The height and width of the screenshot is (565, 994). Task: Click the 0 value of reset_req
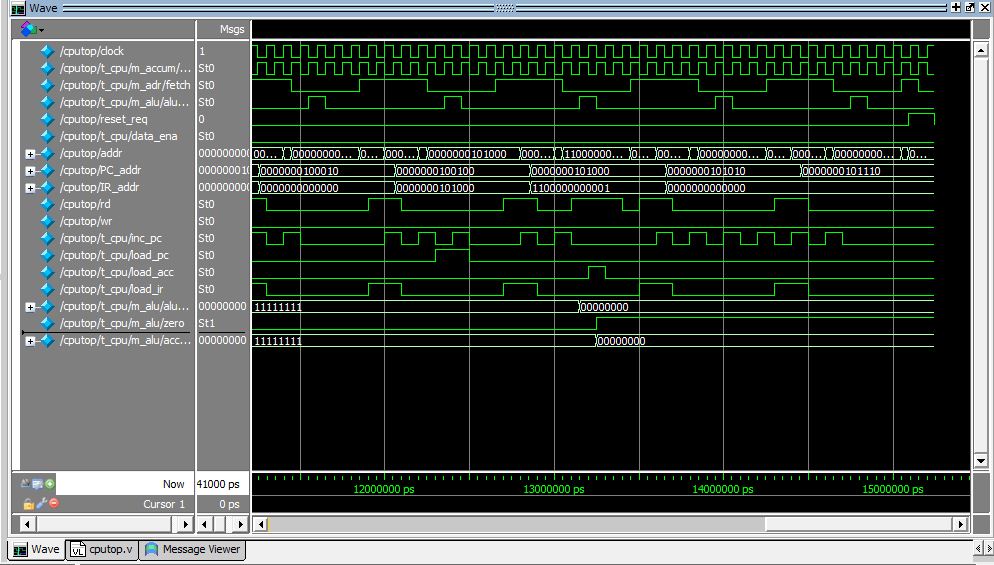coord(202,119)
